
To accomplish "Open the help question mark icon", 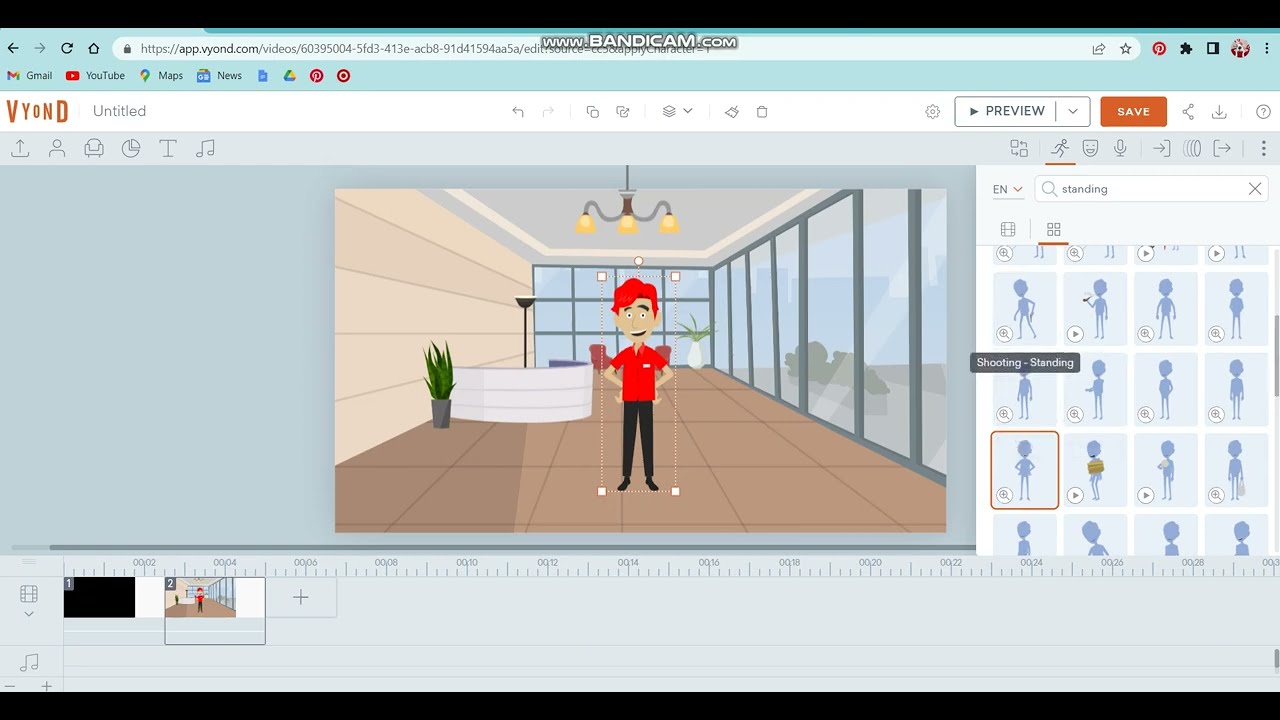I will click(x=1263, y=112).
